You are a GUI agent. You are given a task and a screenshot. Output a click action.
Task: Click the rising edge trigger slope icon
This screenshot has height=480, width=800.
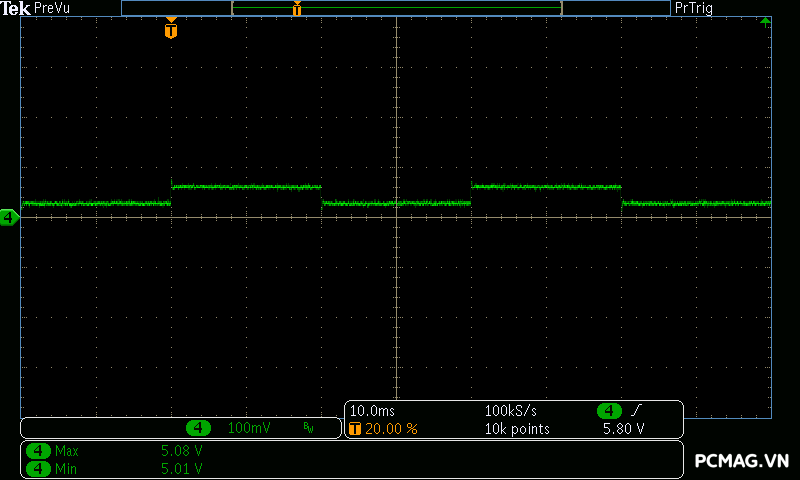(x=637, y=411)
